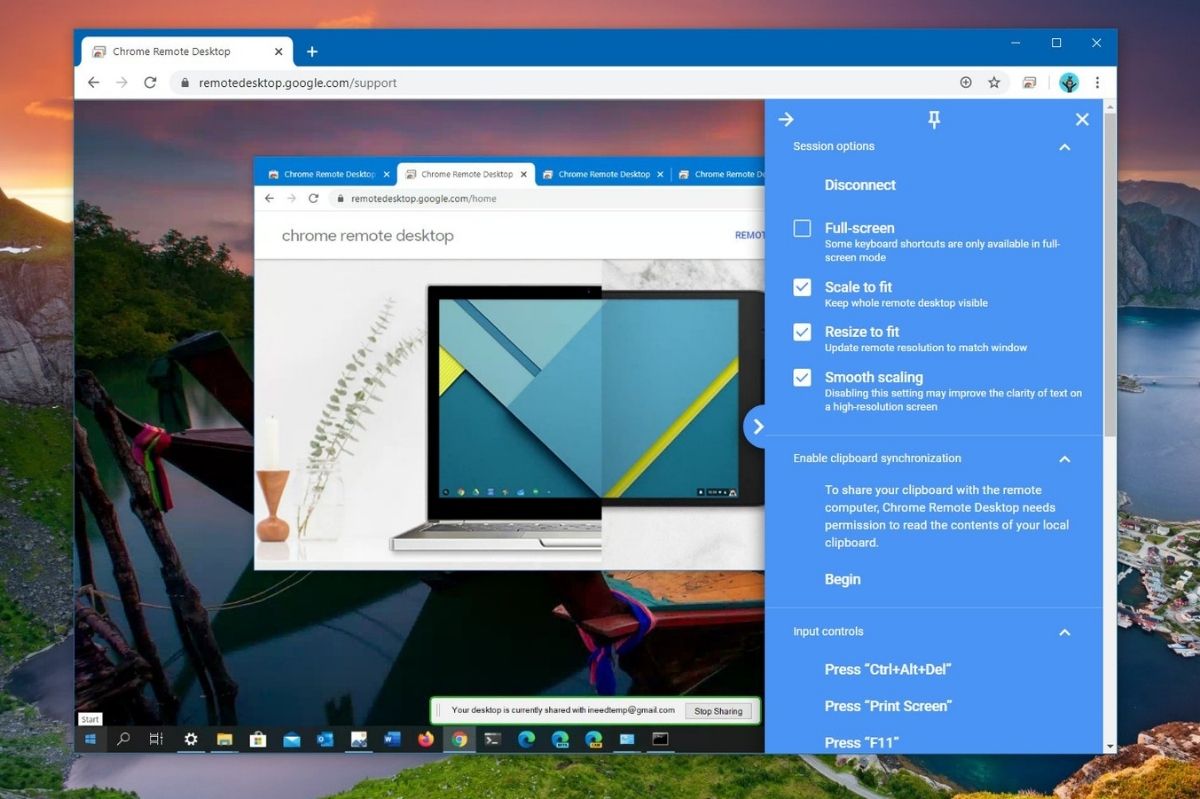Image resolution: width=1200 pixels, height=799 pixels.
Task: Launch Settings gear on remote taskbar
Action: point(190,740)
